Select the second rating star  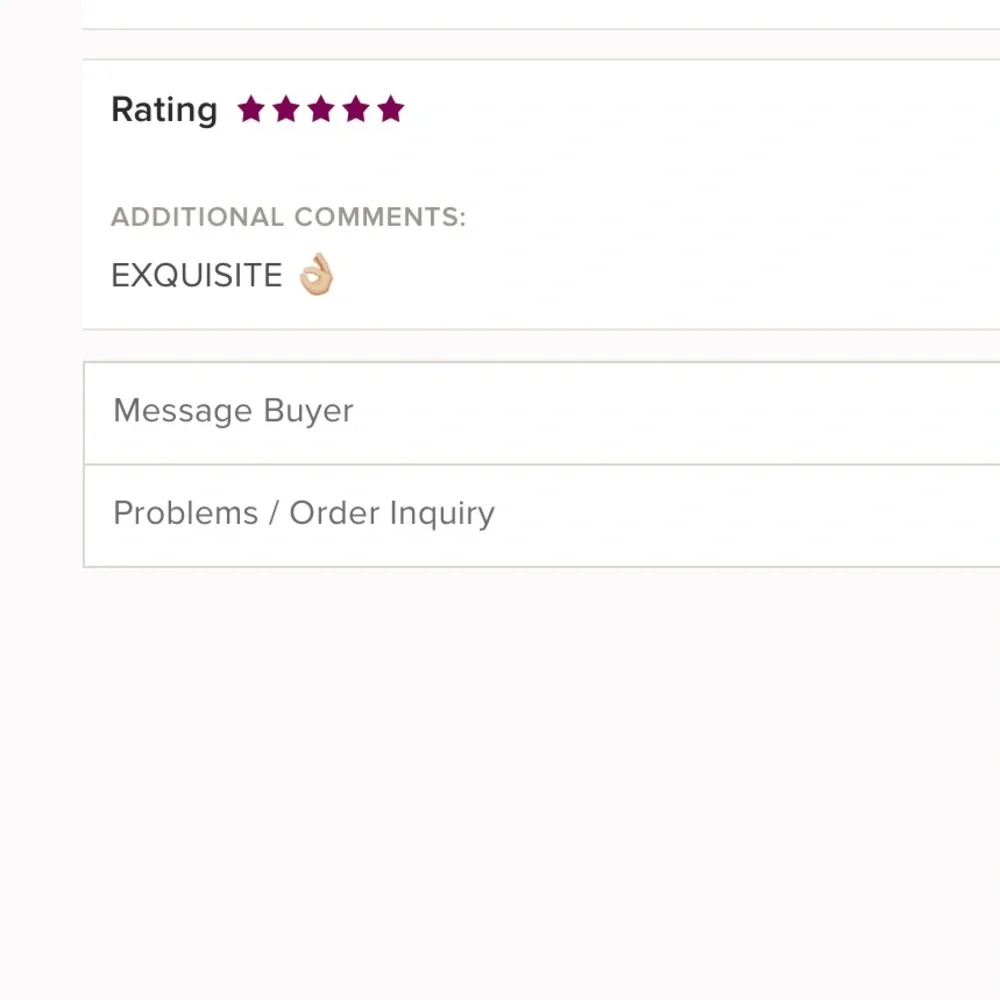pos(285,109)
